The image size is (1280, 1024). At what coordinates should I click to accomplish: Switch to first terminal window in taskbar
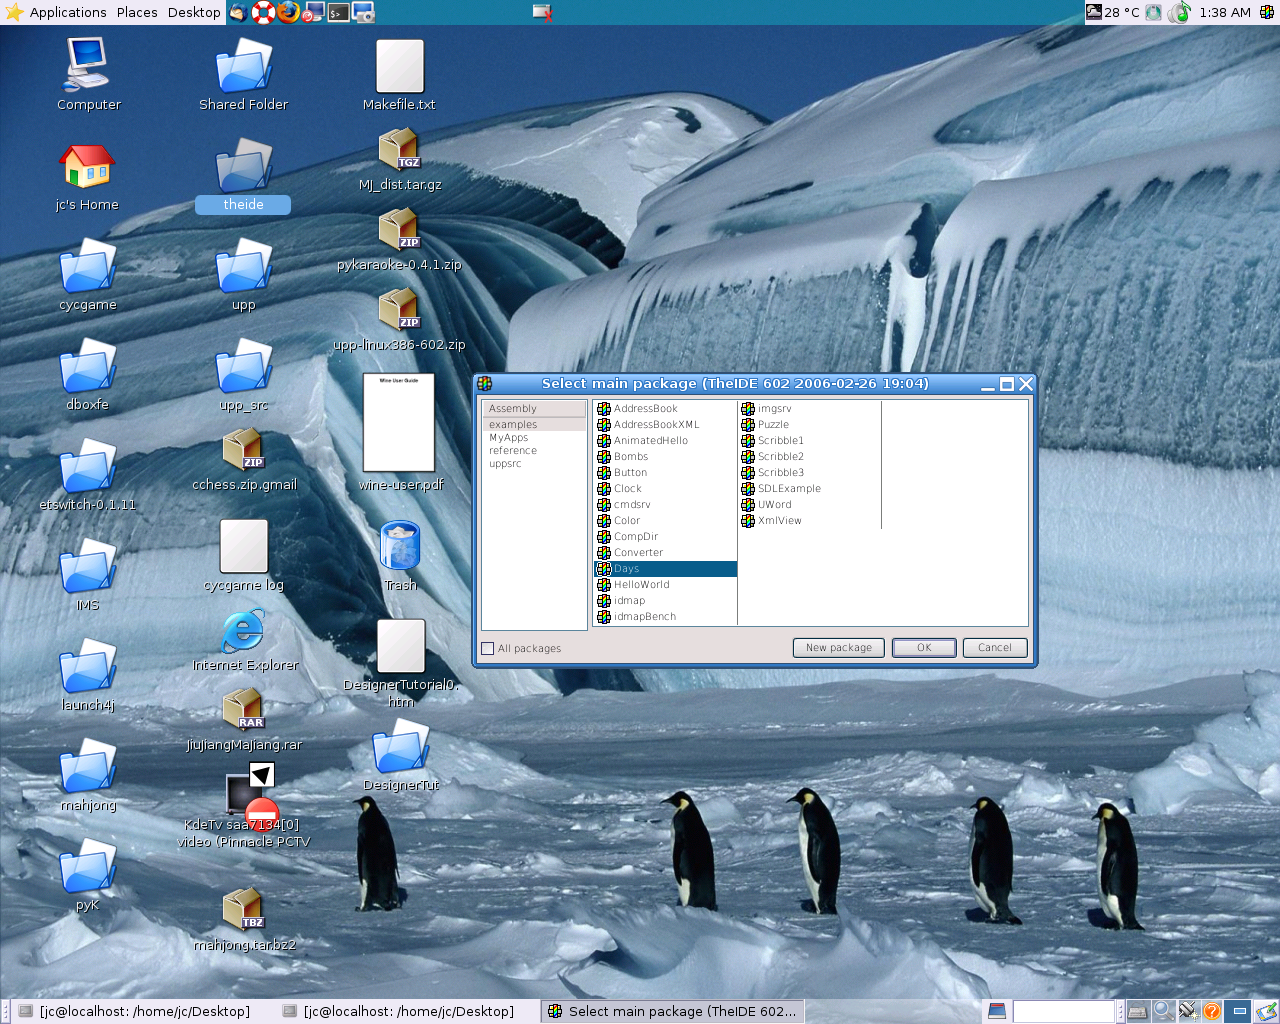[x=136, y=1011]
